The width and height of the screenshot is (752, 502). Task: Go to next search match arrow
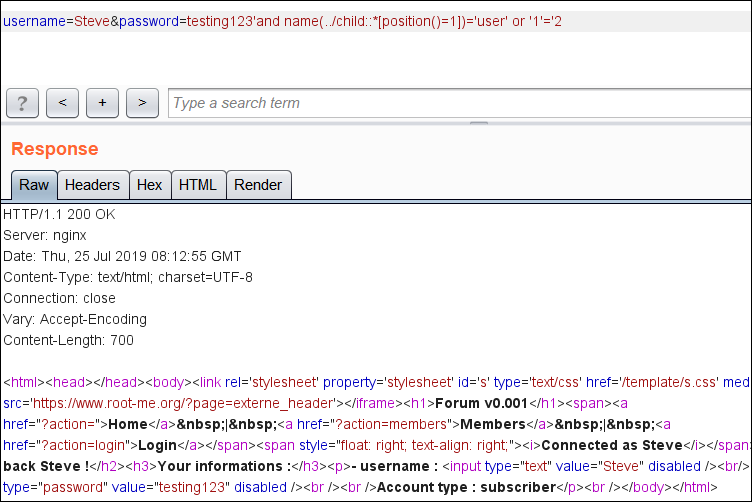(x=142, y=103)
